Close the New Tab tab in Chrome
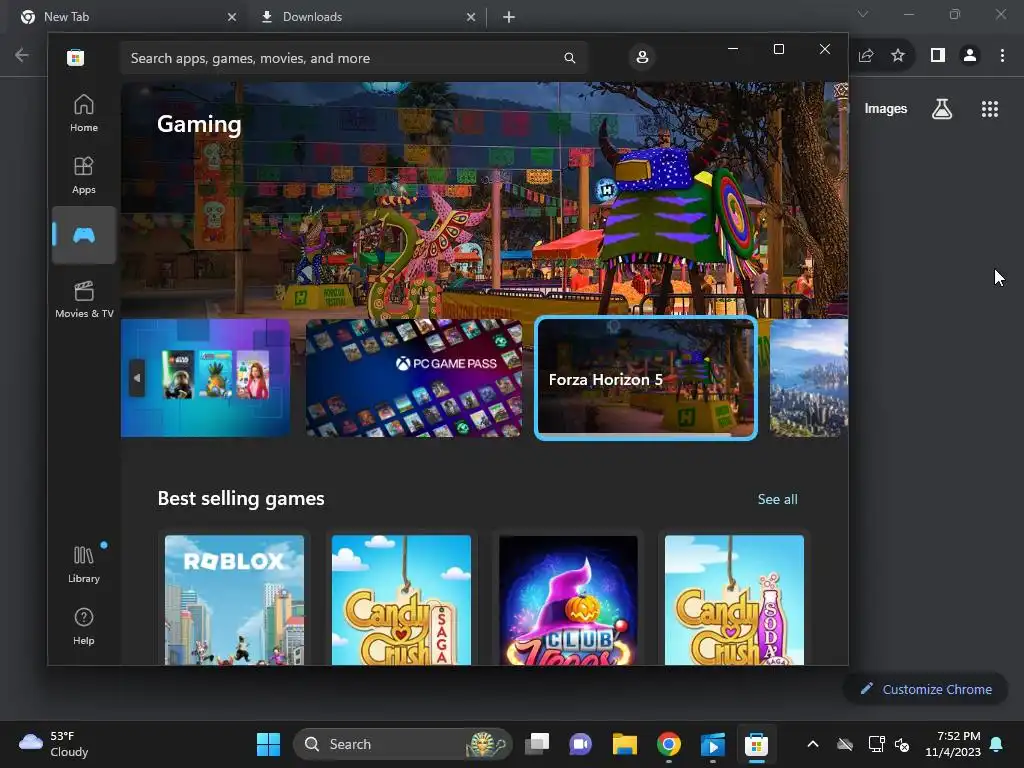The image size is (1024, 768). 232,17
